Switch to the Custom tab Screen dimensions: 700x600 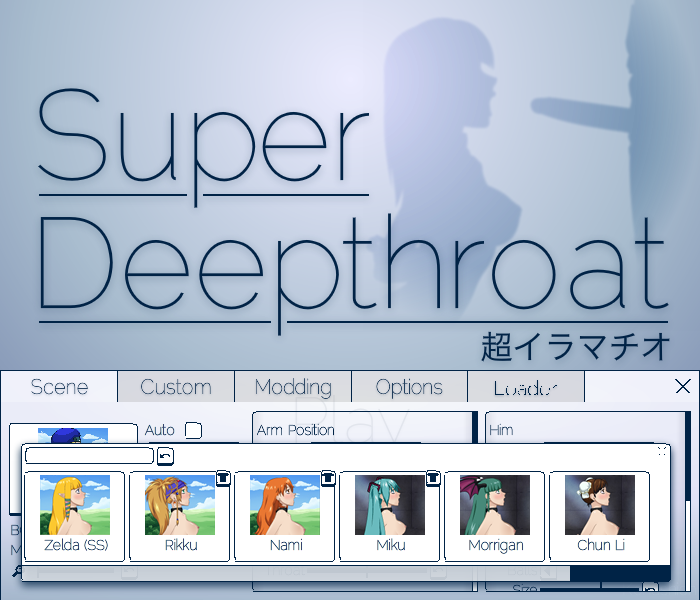click(176, 387)
